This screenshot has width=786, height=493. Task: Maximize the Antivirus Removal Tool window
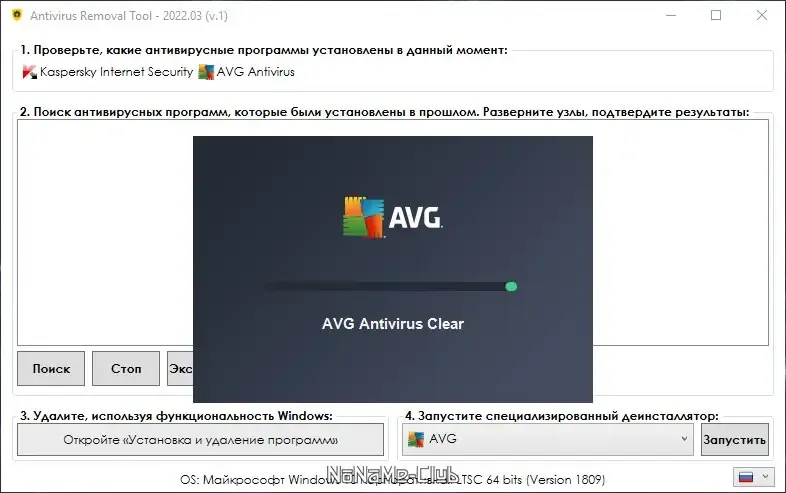(x=716, y=16)
